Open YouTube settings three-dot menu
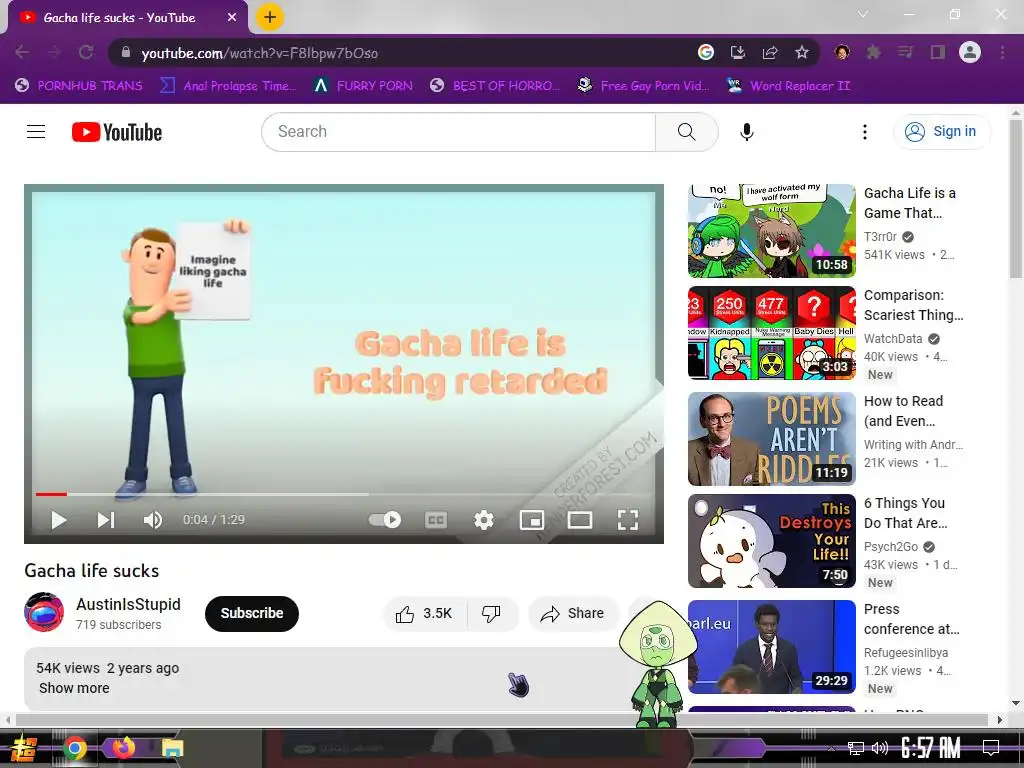 [865, 132]
